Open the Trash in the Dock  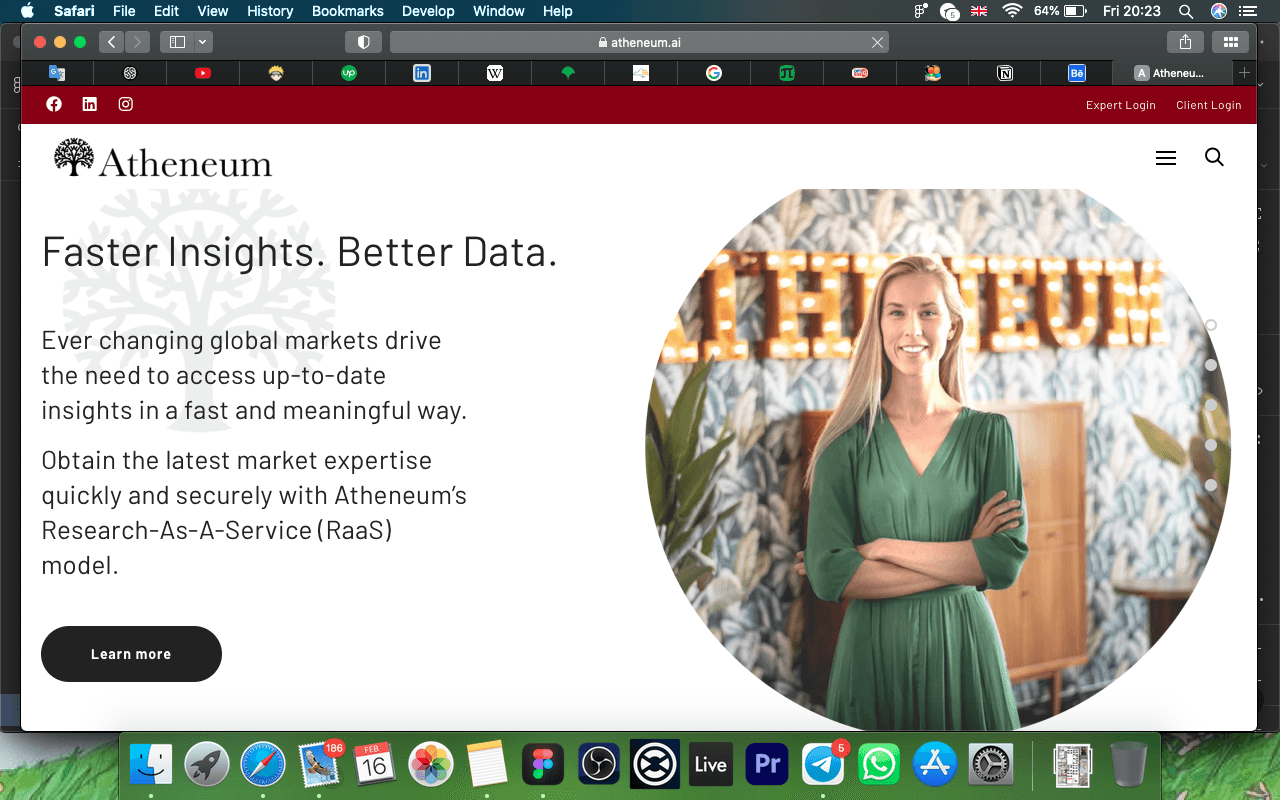[x=1129, y=766]
